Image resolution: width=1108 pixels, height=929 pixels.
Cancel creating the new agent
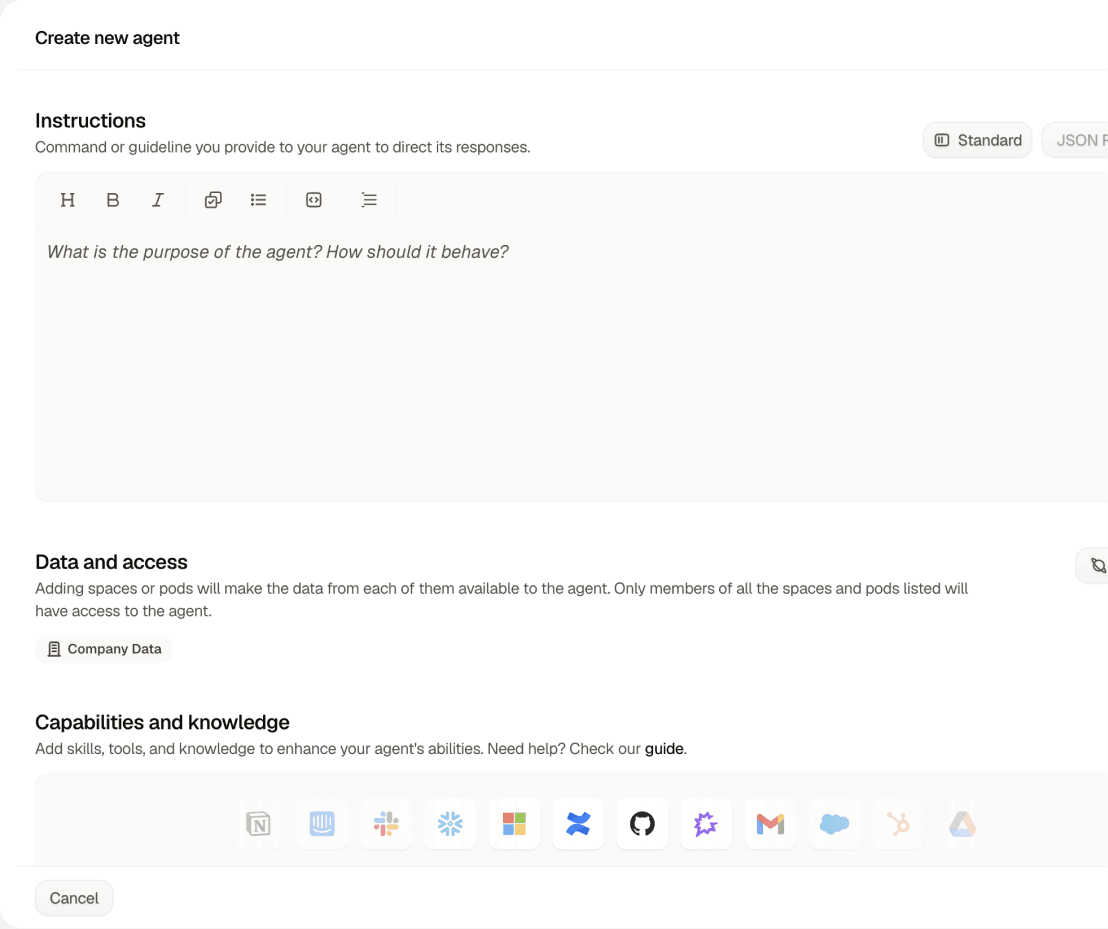pos(74,898)
